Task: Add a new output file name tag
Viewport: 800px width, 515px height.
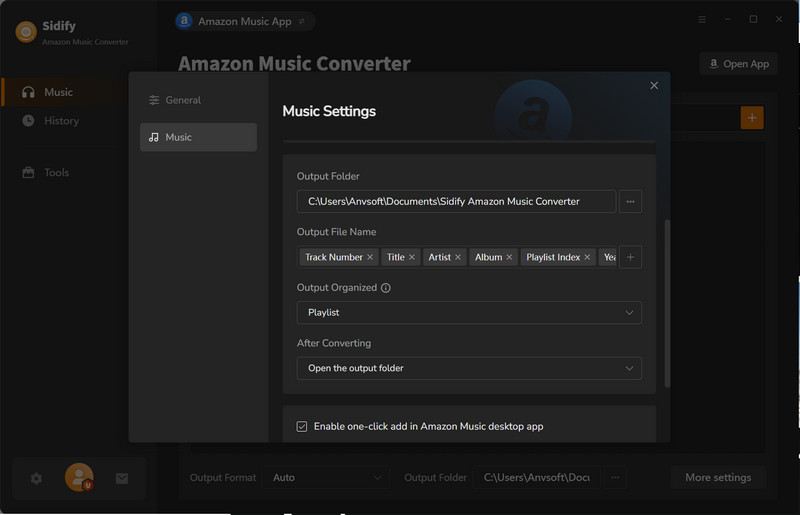Action: tap(630, 257)
